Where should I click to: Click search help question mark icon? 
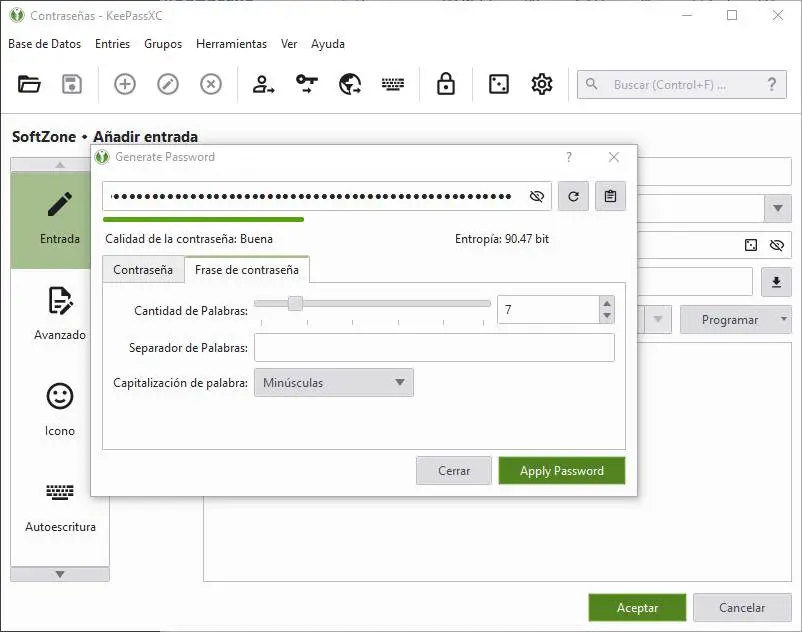[x=771, y=84]
